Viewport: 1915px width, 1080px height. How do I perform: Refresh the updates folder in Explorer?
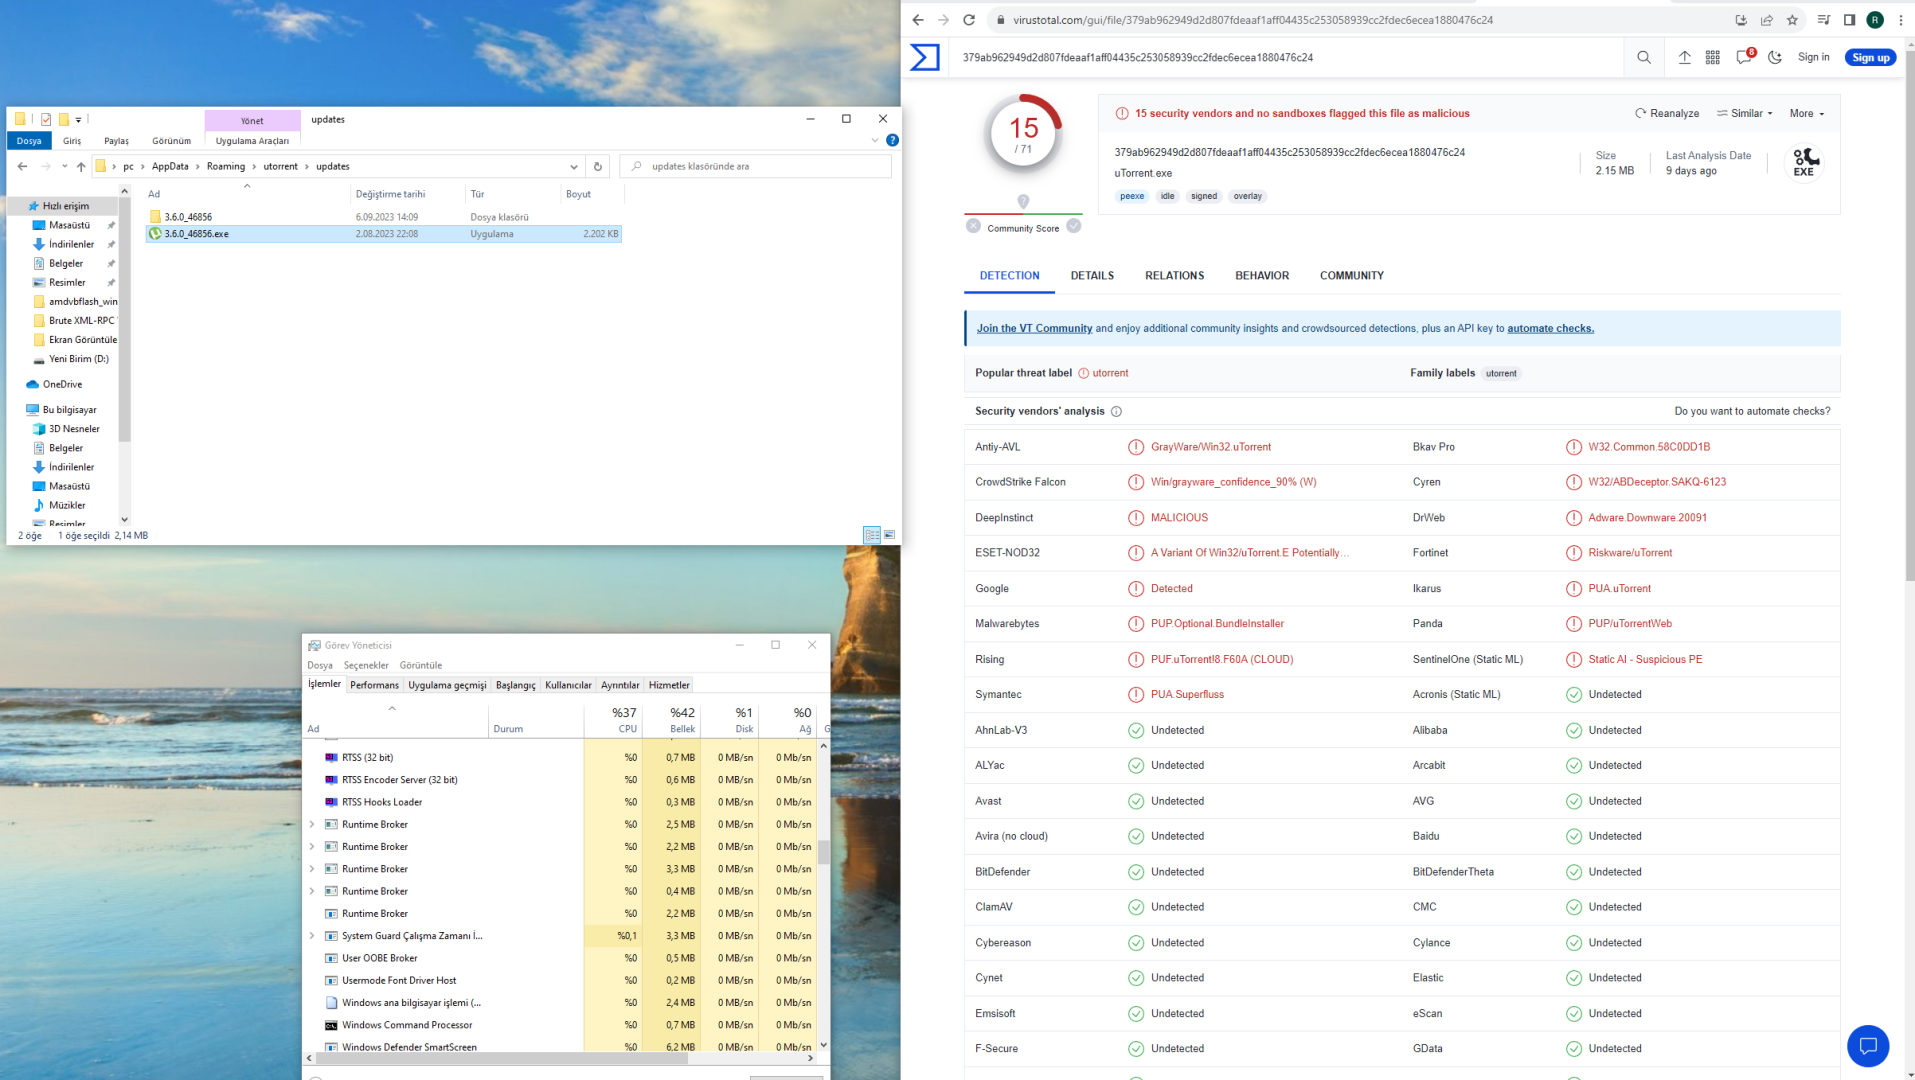598,166
